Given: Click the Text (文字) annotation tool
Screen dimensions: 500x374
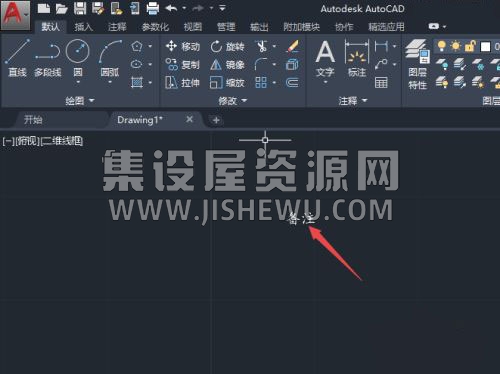Looking at the screenshot, I should click(x=325, y=60).
